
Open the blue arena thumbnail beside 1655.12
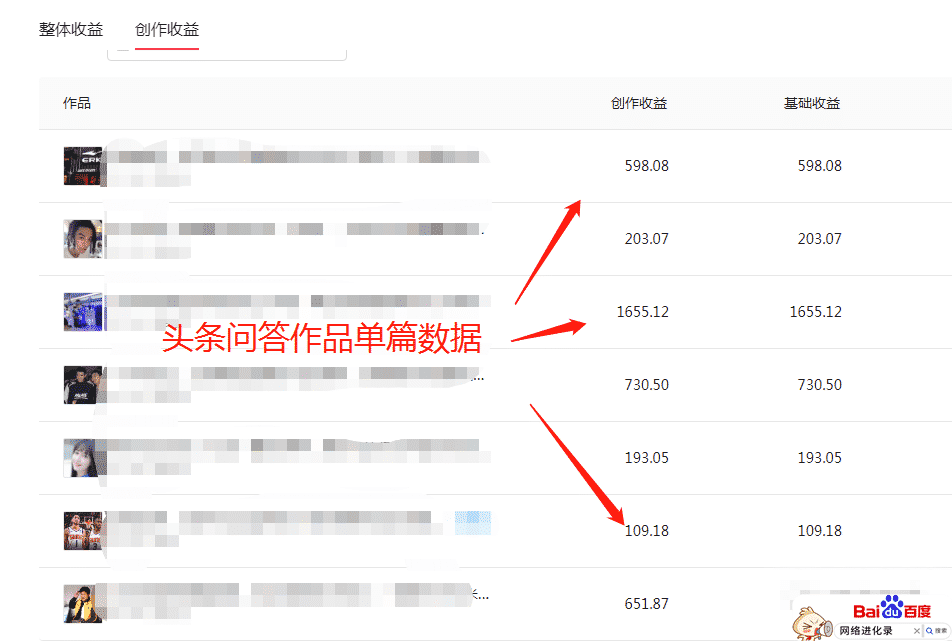pos(83,311)
